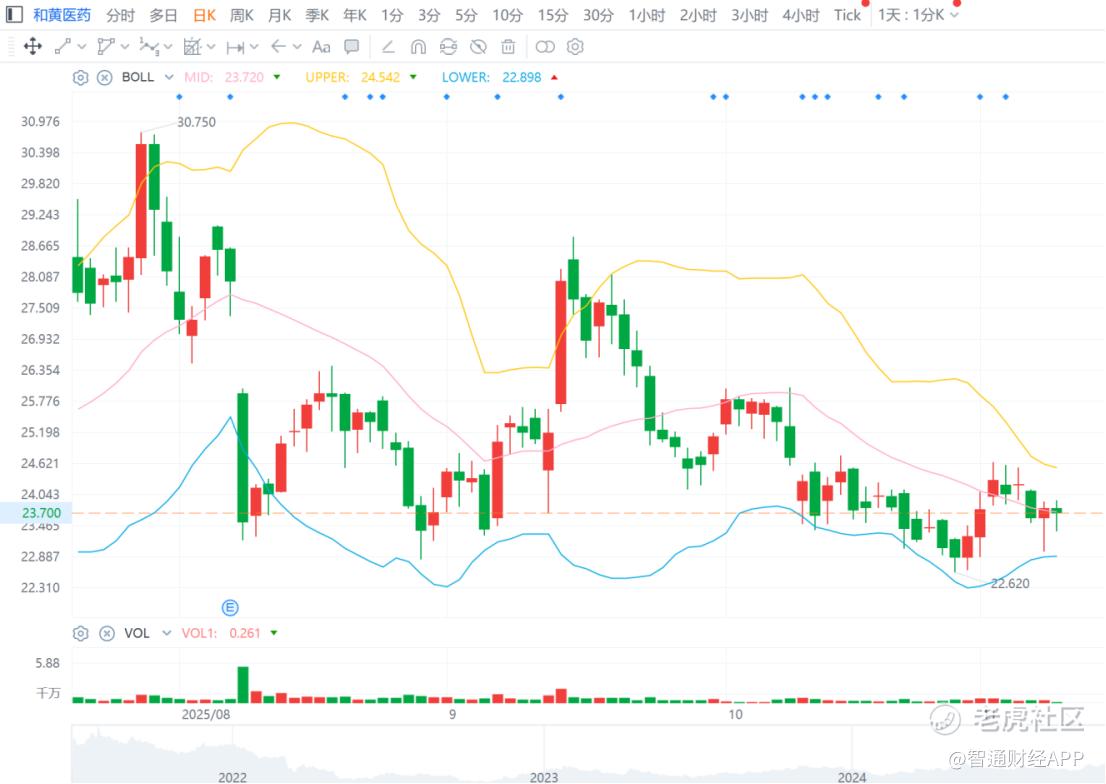Switch to 3分 three-minute chart

[429, 15]
